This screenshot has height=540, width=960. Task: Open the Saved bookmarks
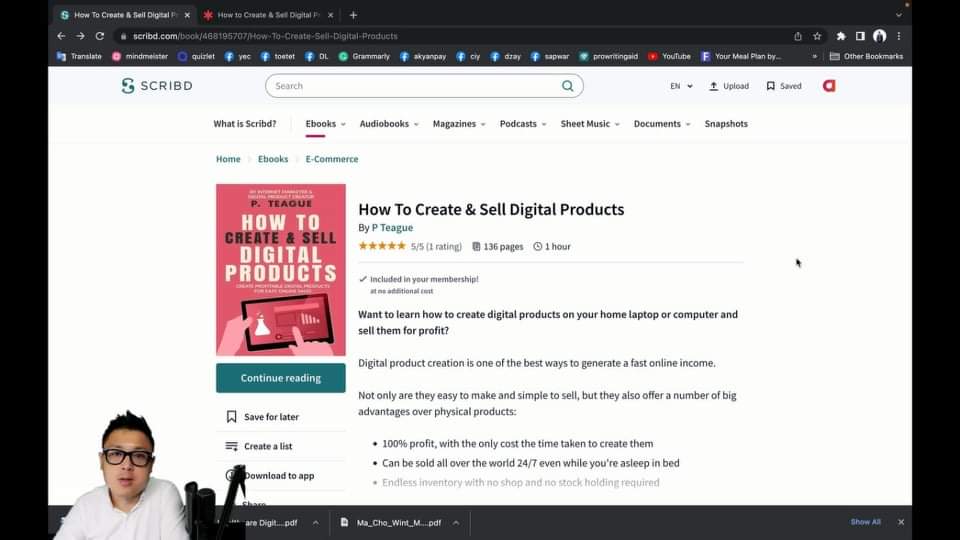[x=784, y=86]
